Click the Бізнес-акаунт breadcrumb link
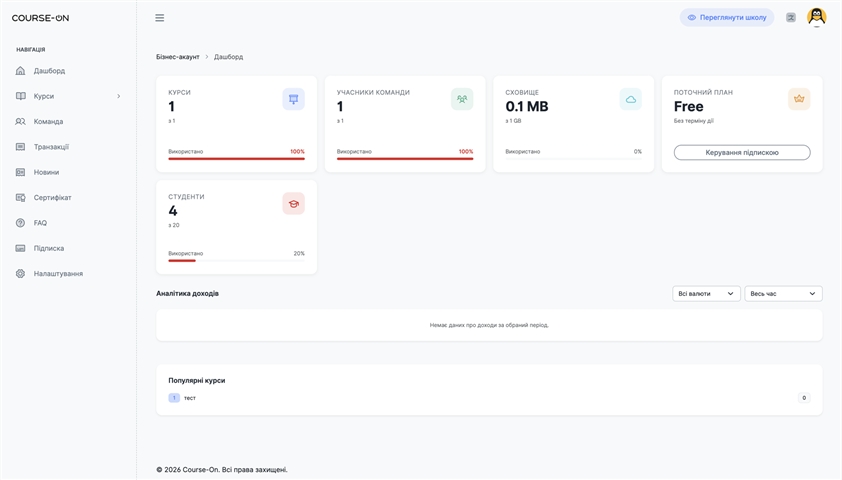 pyautogui.click(x=178, y=57)
